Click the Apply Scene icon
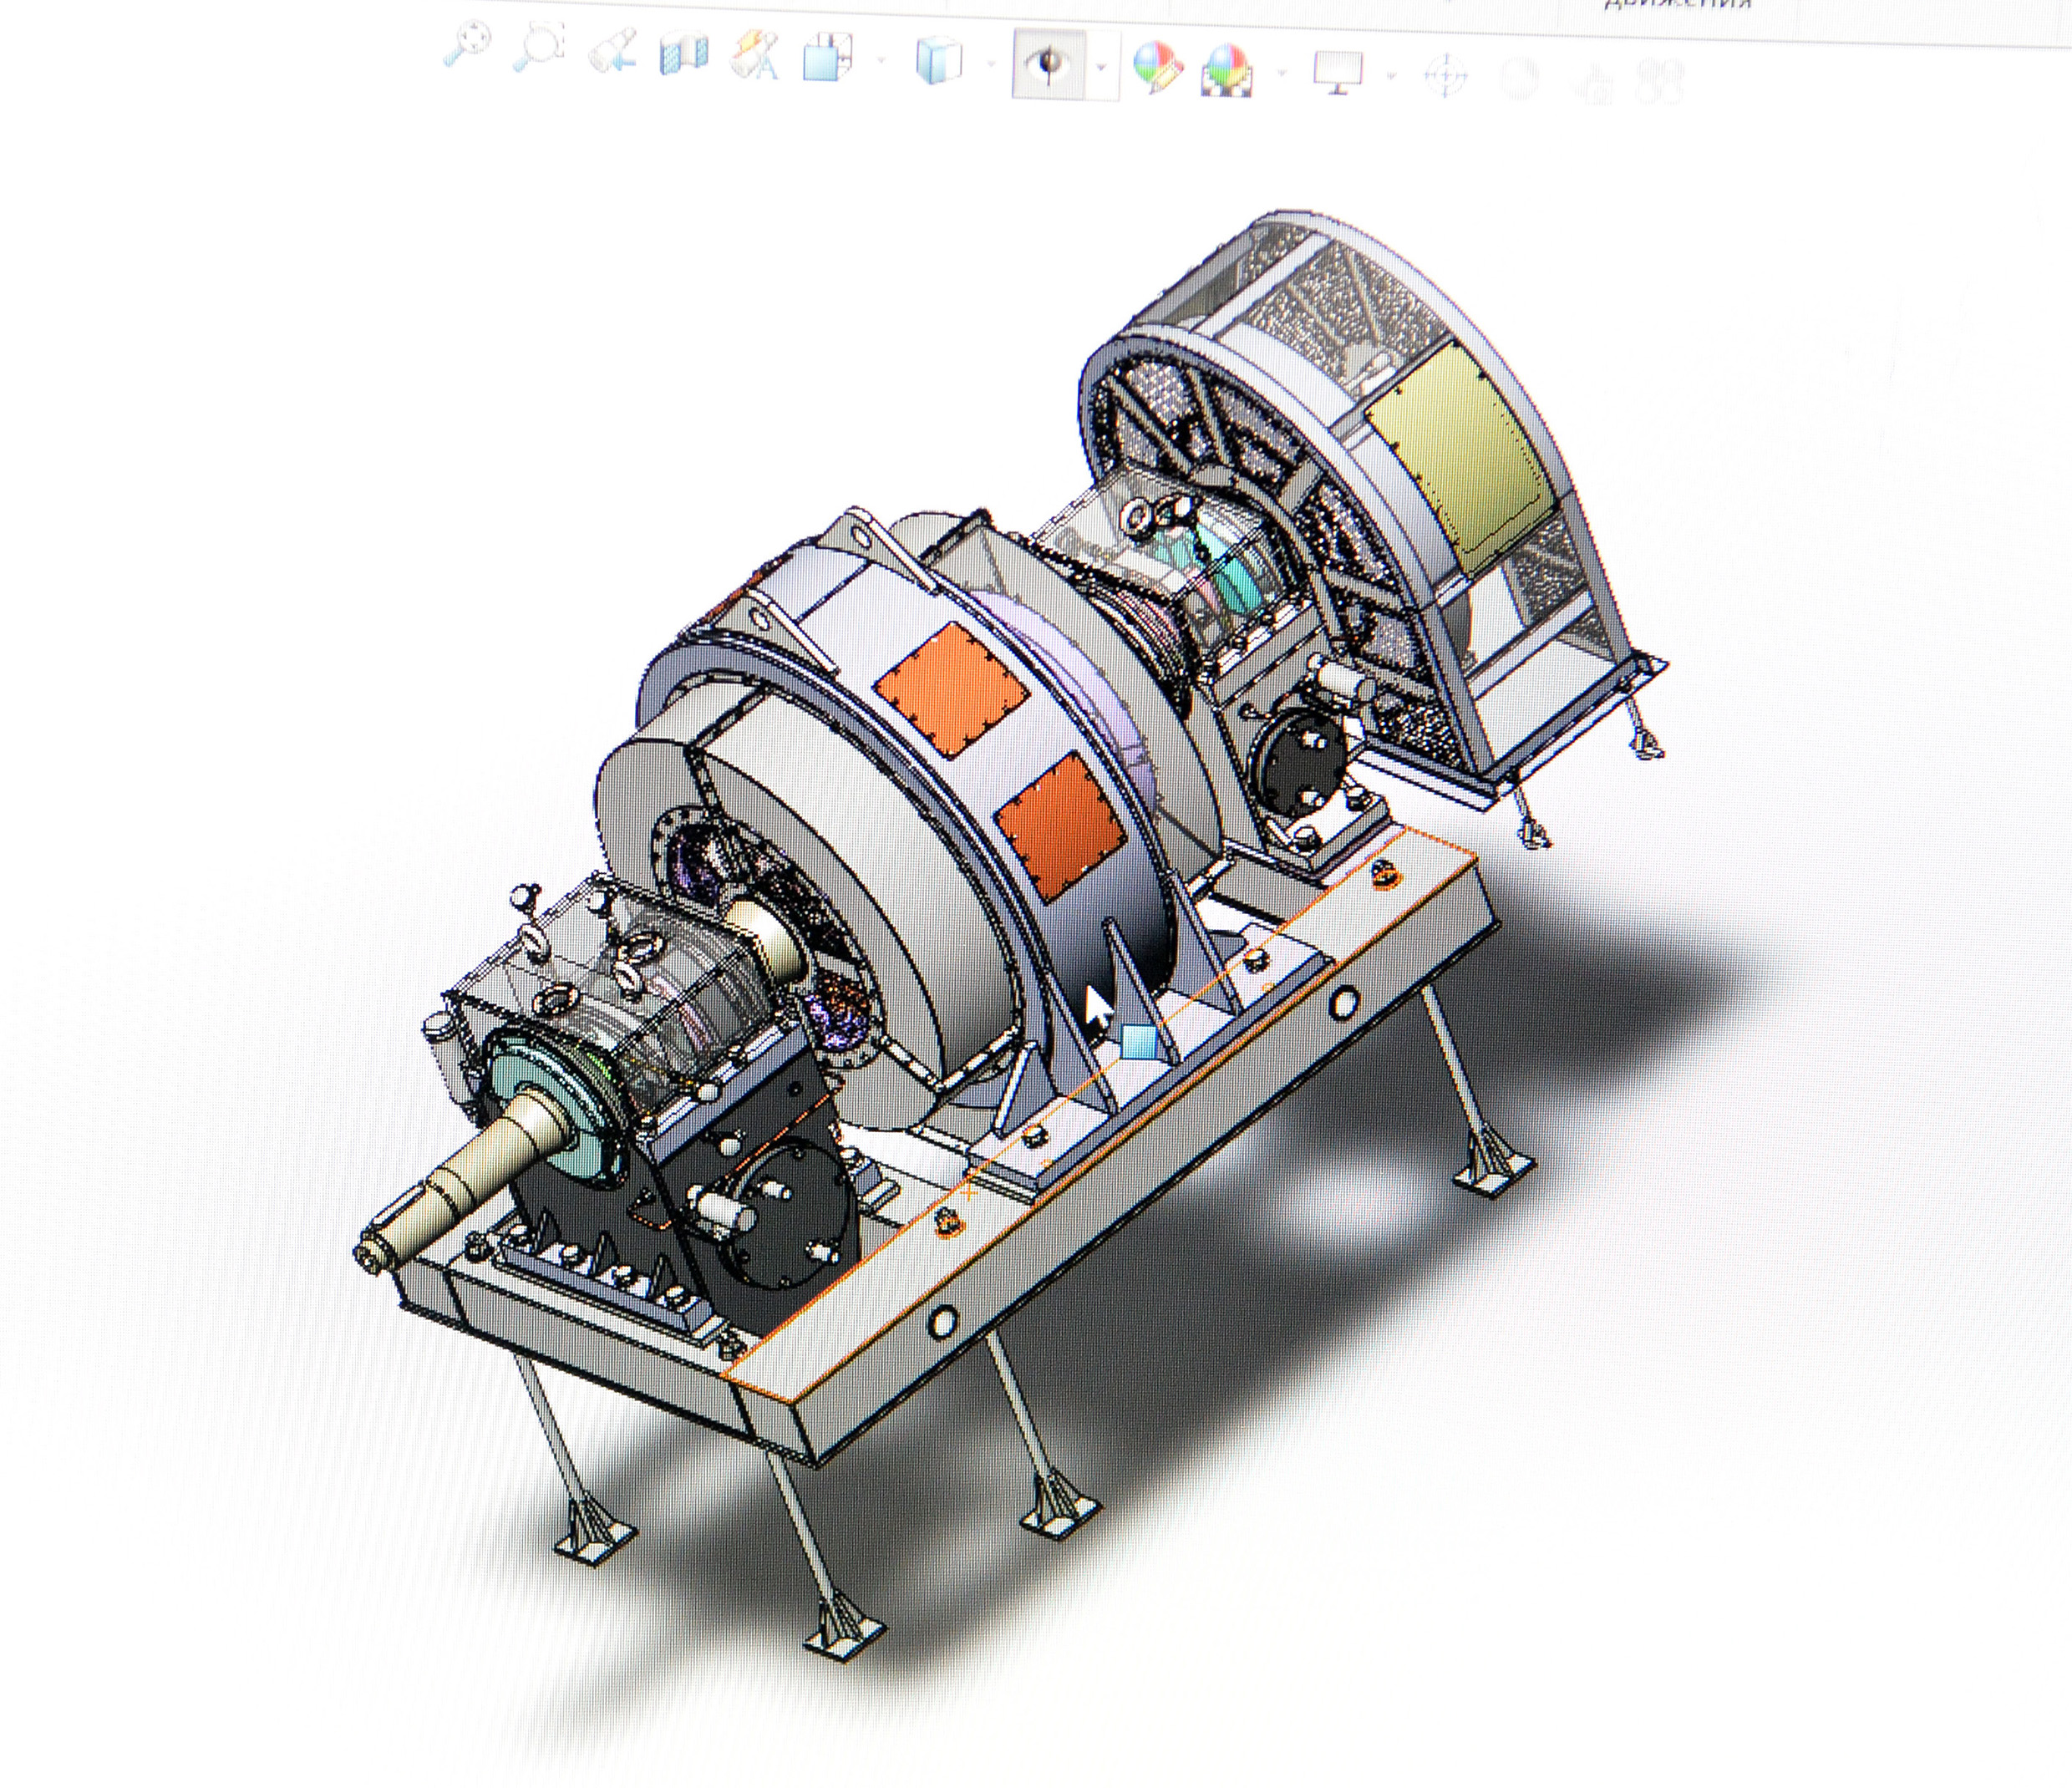2072x1788 pixels. pos(1228,71)
